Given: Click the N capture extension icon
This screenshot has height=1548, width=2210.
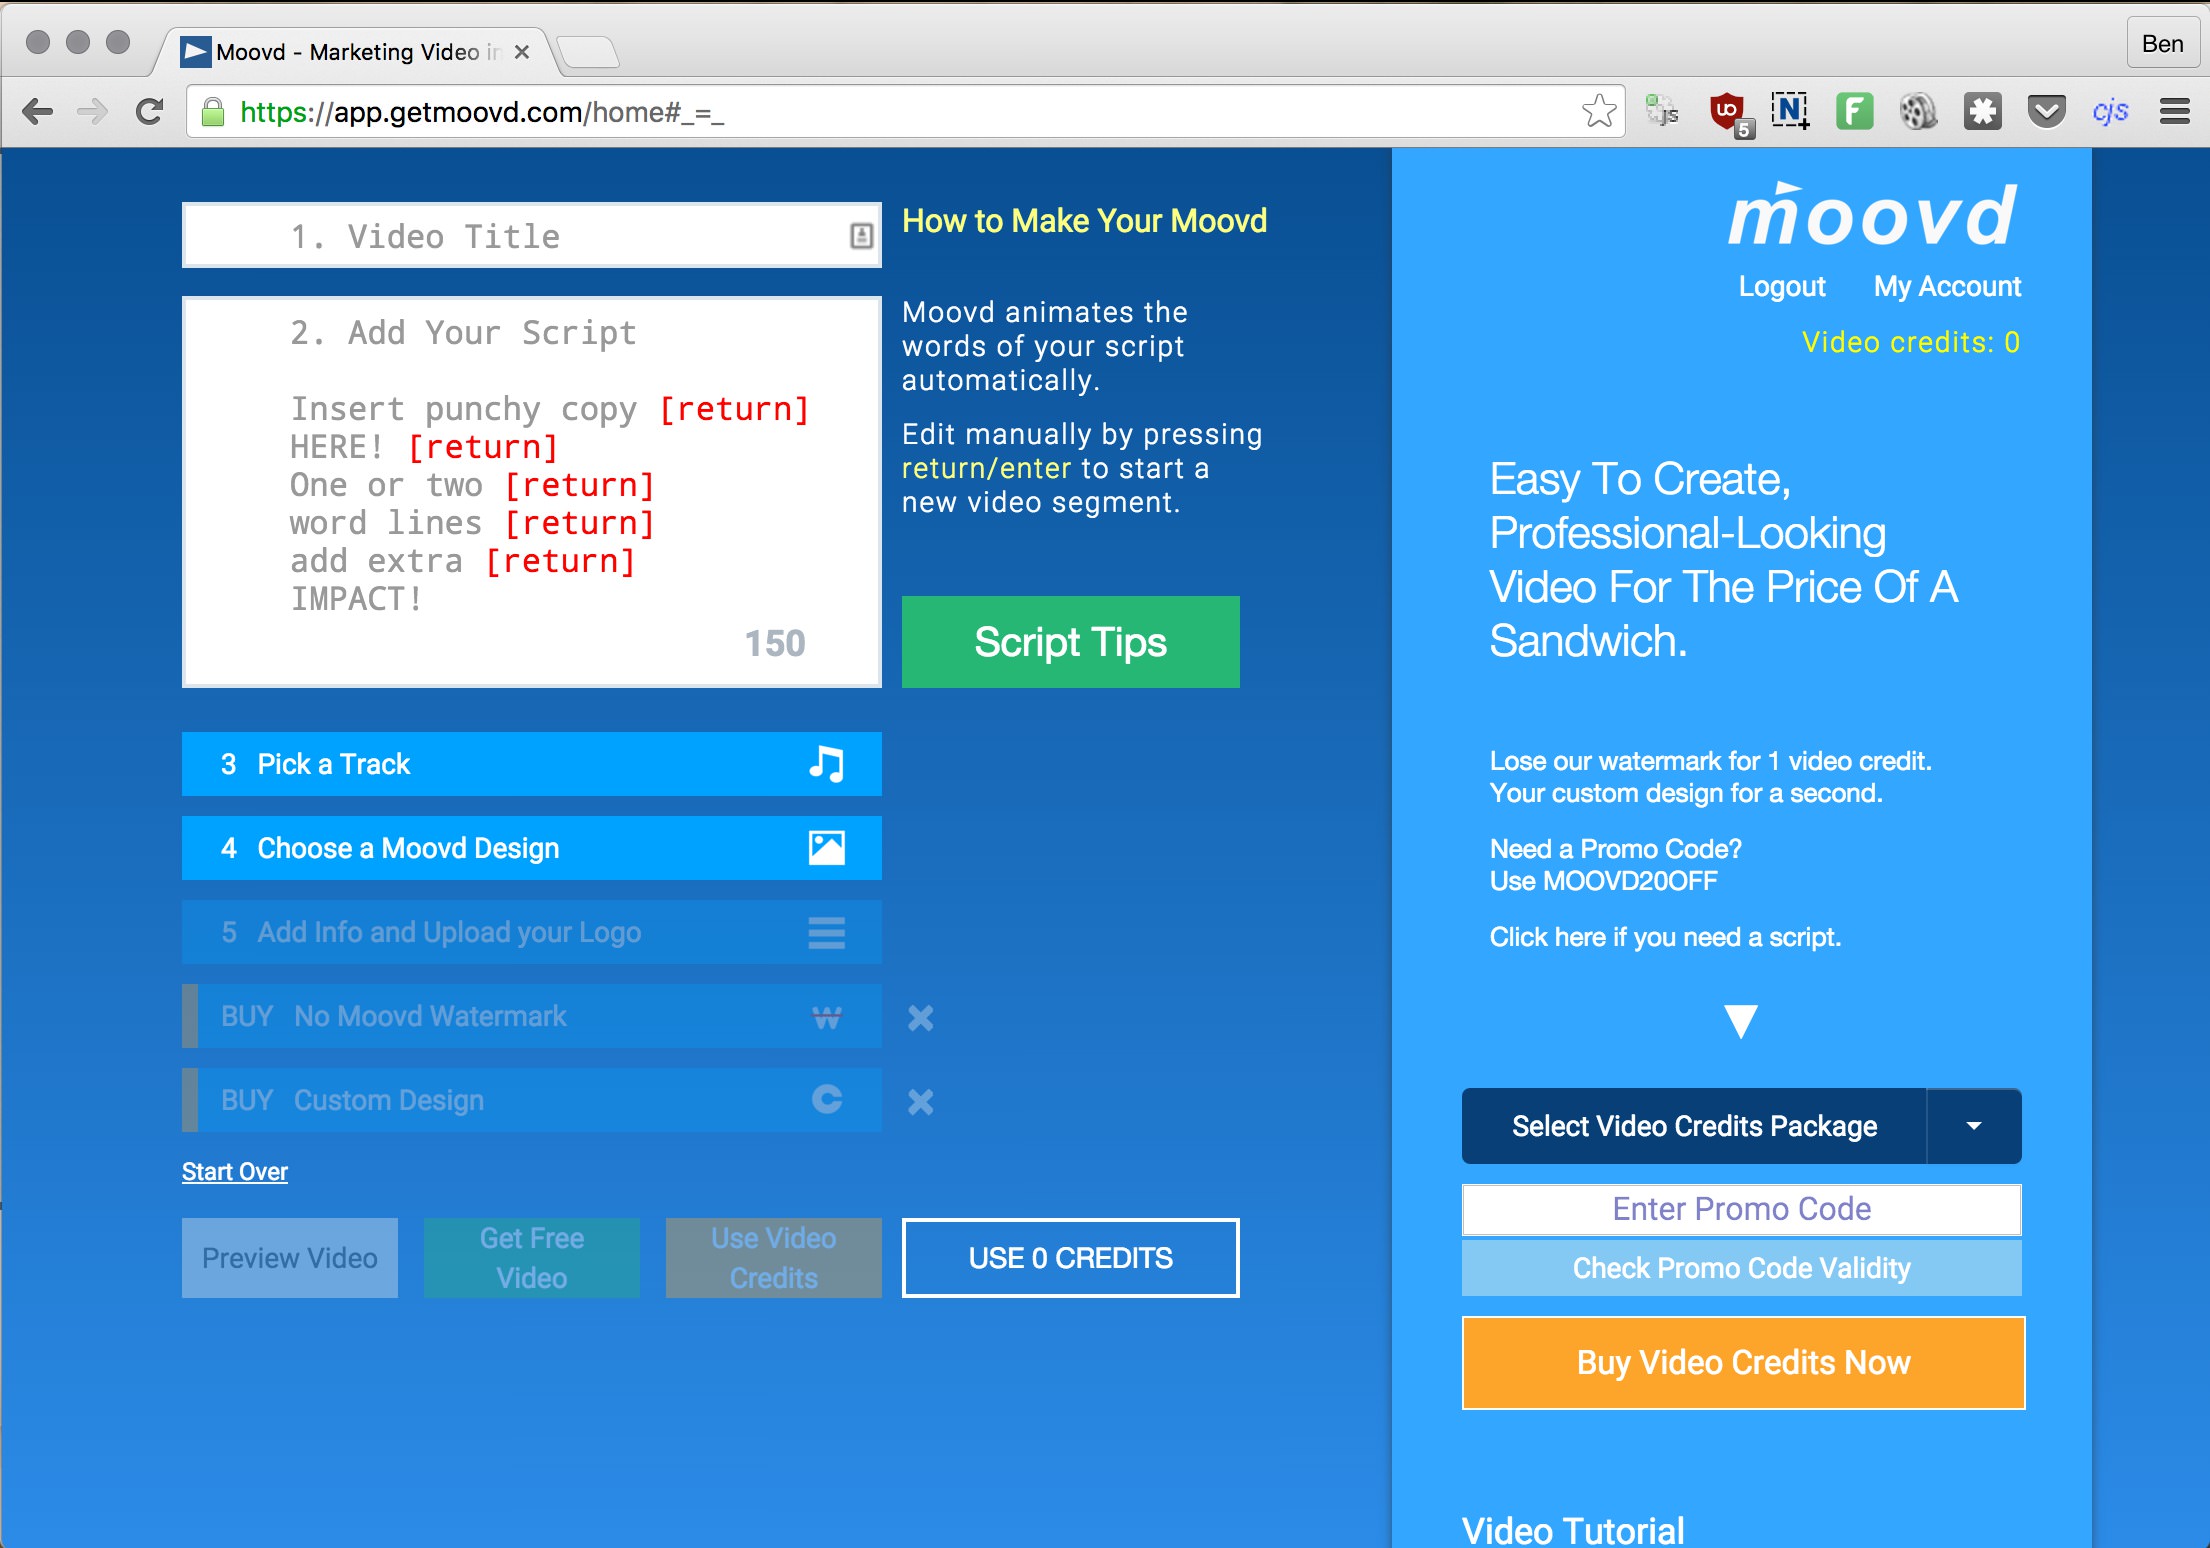Looking at the screenshot, I should (1790, 111).
